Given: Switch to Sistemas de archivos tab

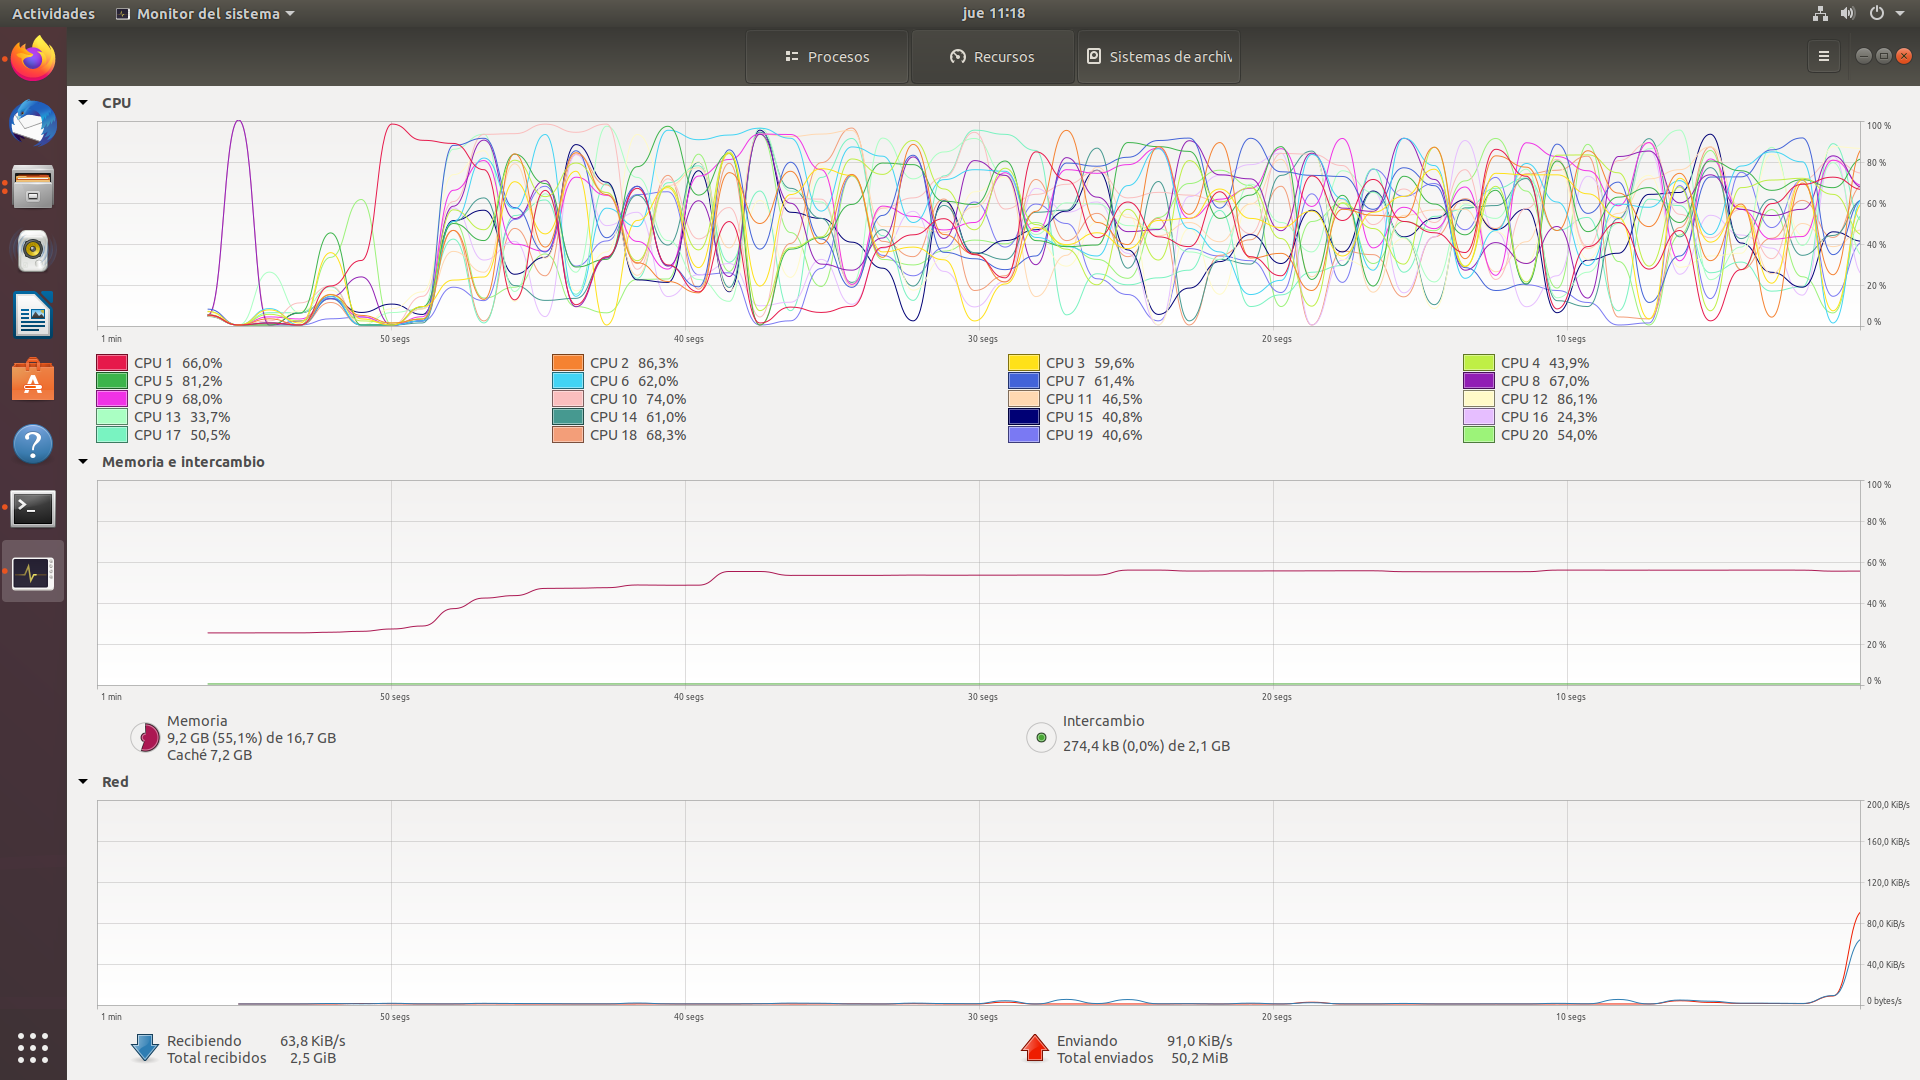Looking at the screenshot, I should [x=1159, y=57].
